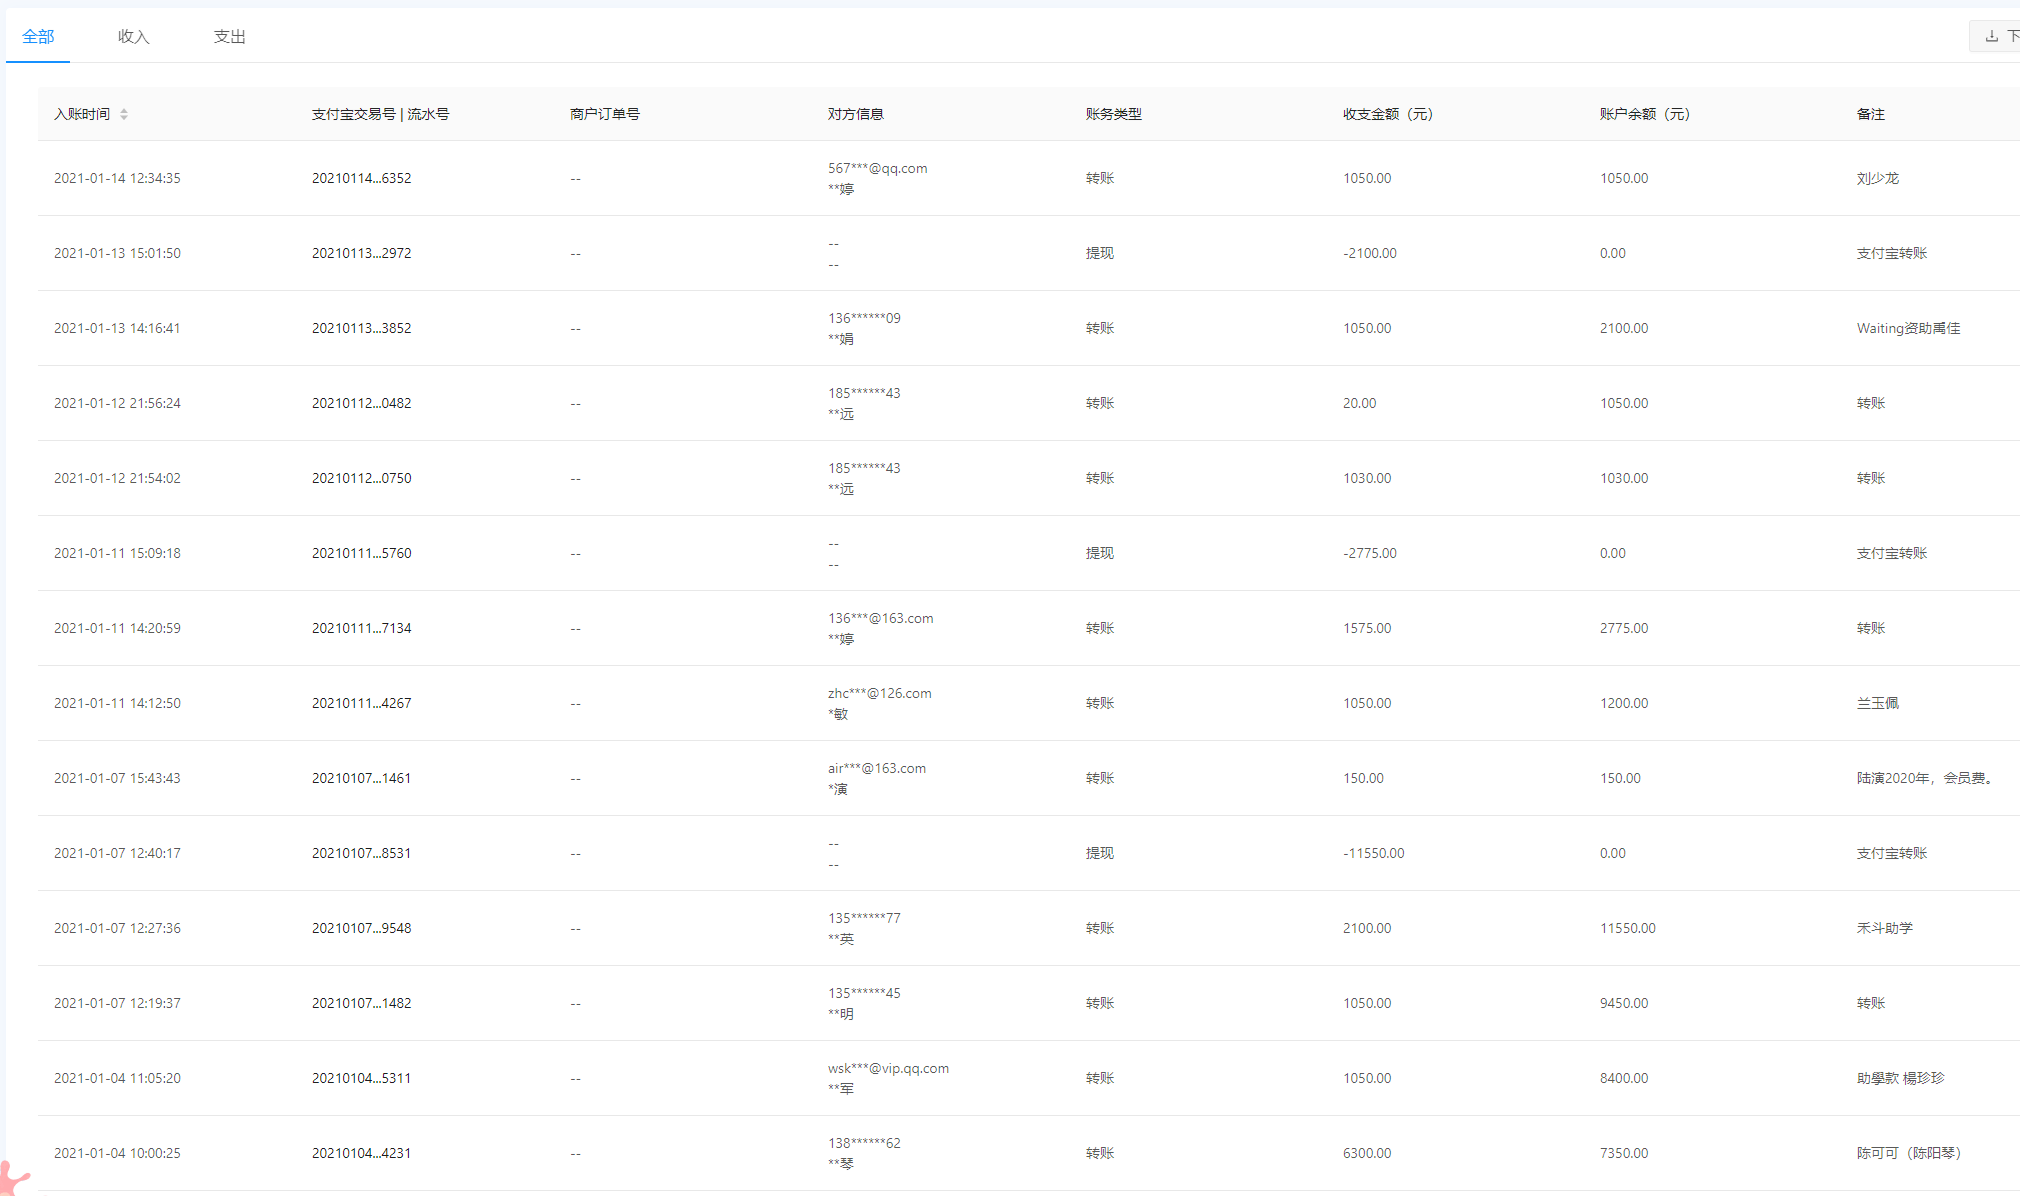Click the 账户余额(元) column header
2020x1196 pixels.
tap(1644, 114)
